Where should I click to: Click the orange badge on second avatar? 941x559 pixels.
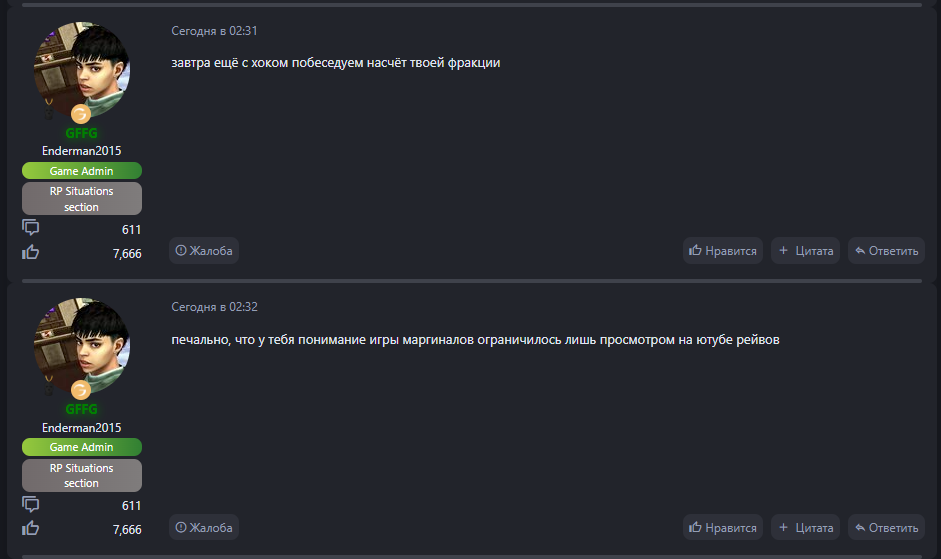pyautogui.click(x=81, y=390)
